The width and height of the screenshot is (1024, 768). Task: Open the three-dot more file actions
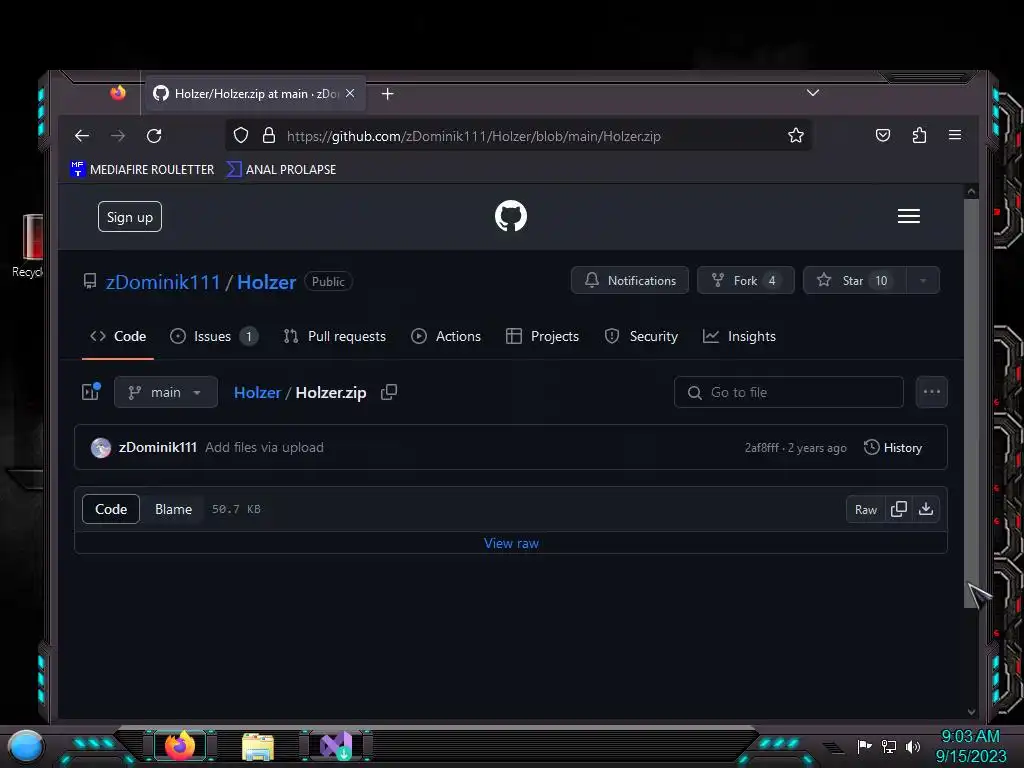[931, 392]
